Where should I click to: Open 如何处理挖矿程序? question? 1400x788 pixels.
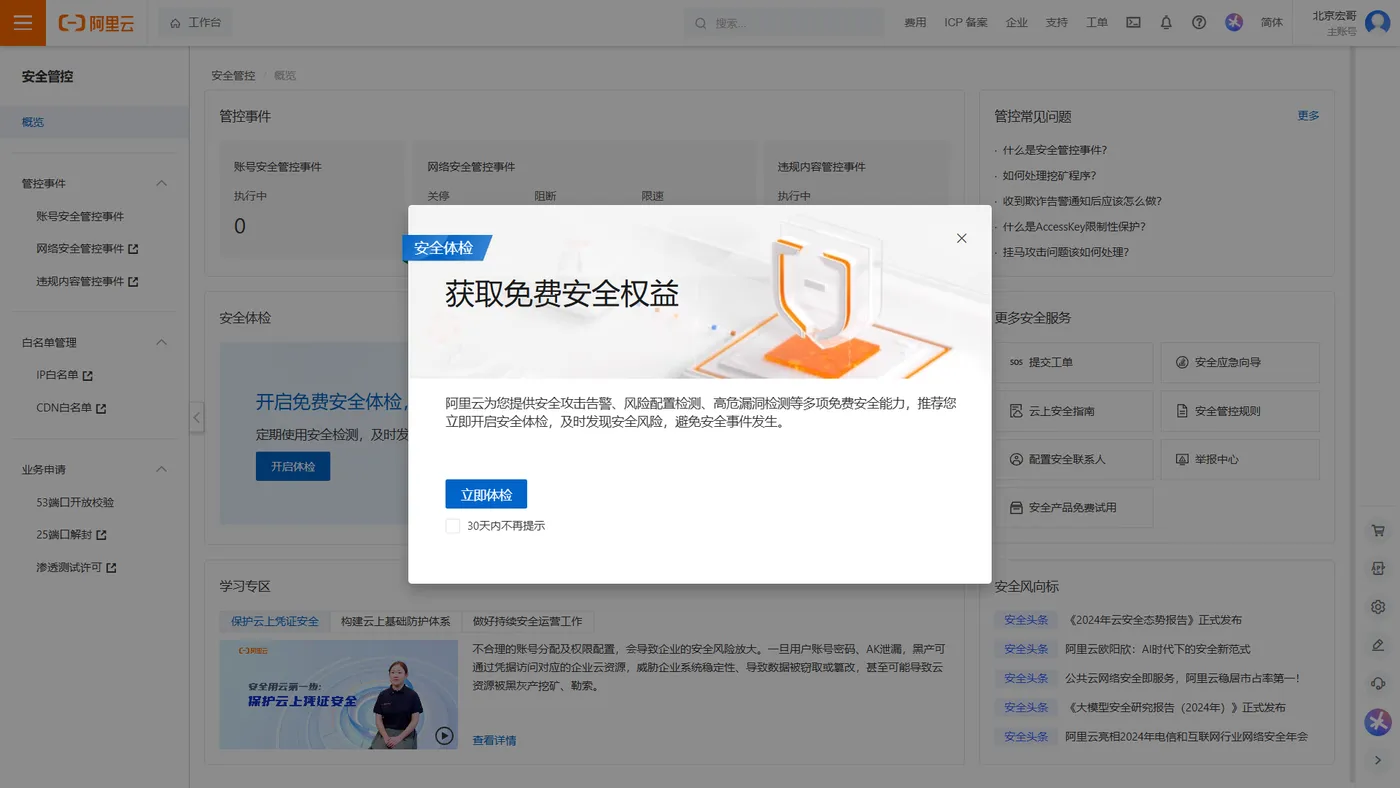tap(1049, 175)
